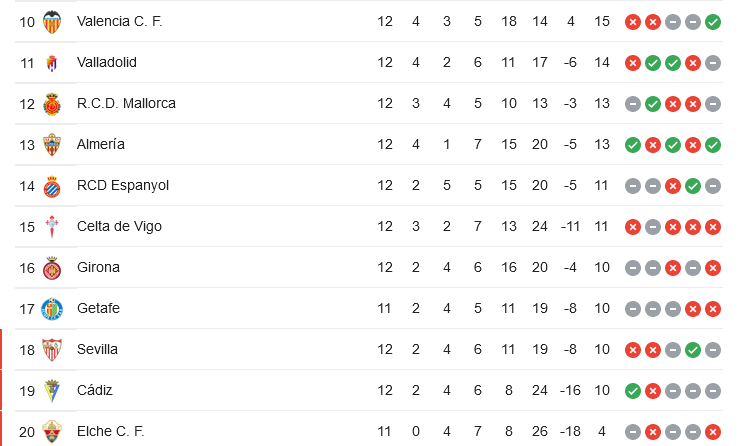Click the Almería club crest
The height and width of the screenshot is (446, 743).
tap(52, 144)
